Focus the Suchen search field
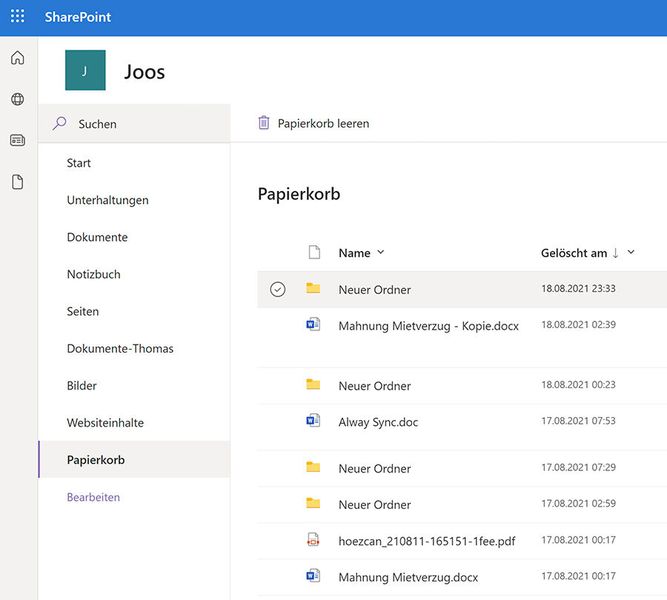The image size is (667, 600). coord(134,123)
